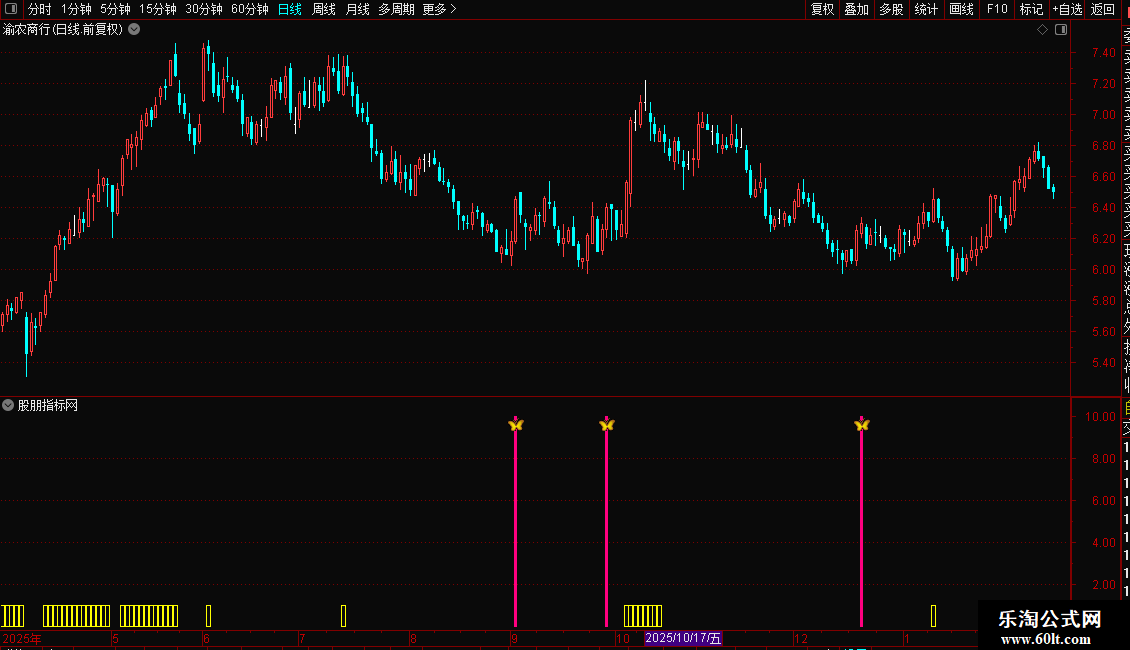Click the 渝农商行(日线.前复权) chart title
This screenshot has height=650, width=1130.
click(63, 29)
